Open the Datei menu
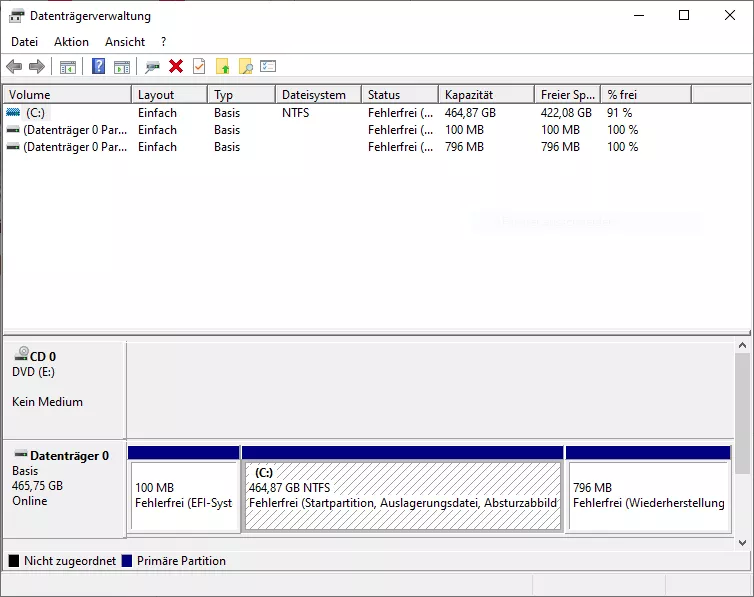The height and width of the screenshot is (597, 754). (x=24, y=42)
